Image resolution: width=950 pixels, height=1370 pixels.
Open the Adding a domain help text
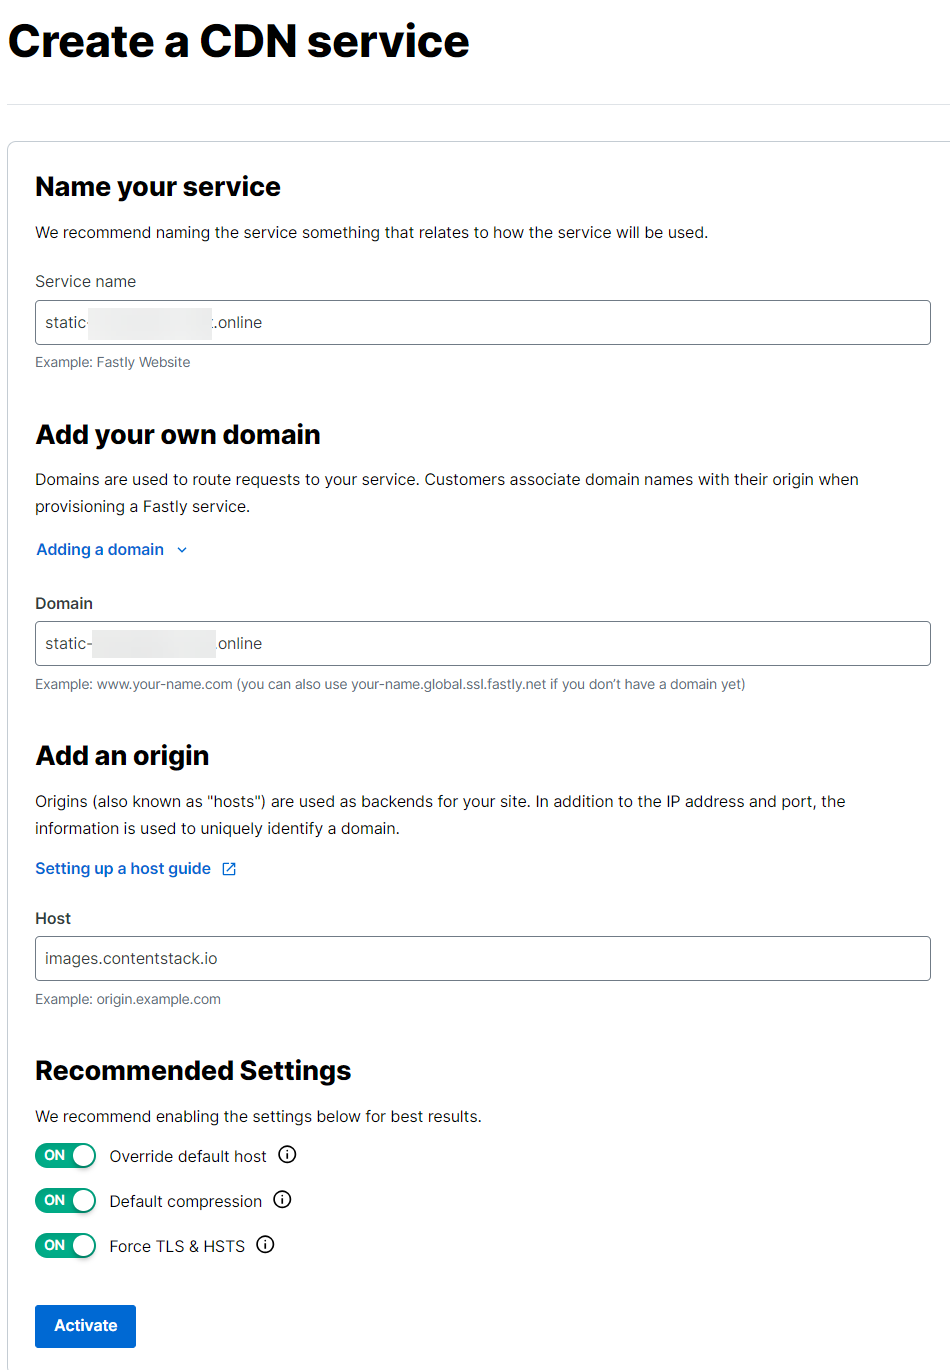coord(100,550)
